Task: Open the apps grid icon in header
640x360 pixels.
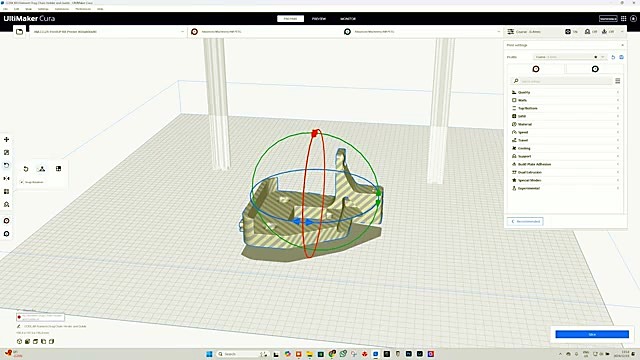Action: point(624,18)
